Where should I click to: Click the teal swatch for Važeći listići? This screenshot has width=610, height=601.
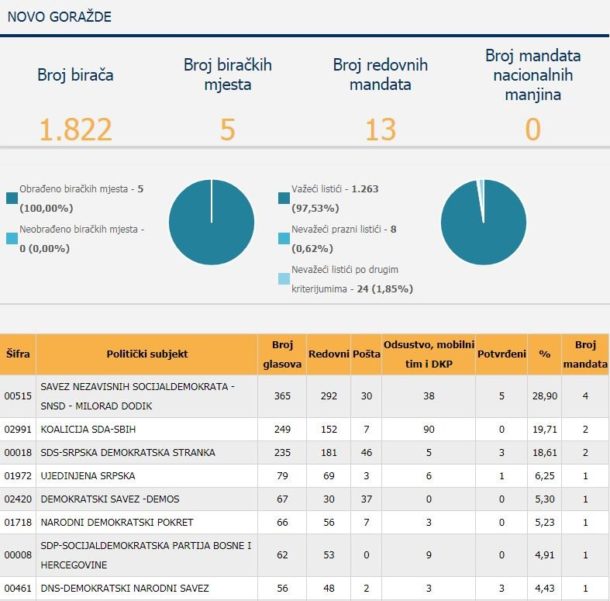coord(285,198)
